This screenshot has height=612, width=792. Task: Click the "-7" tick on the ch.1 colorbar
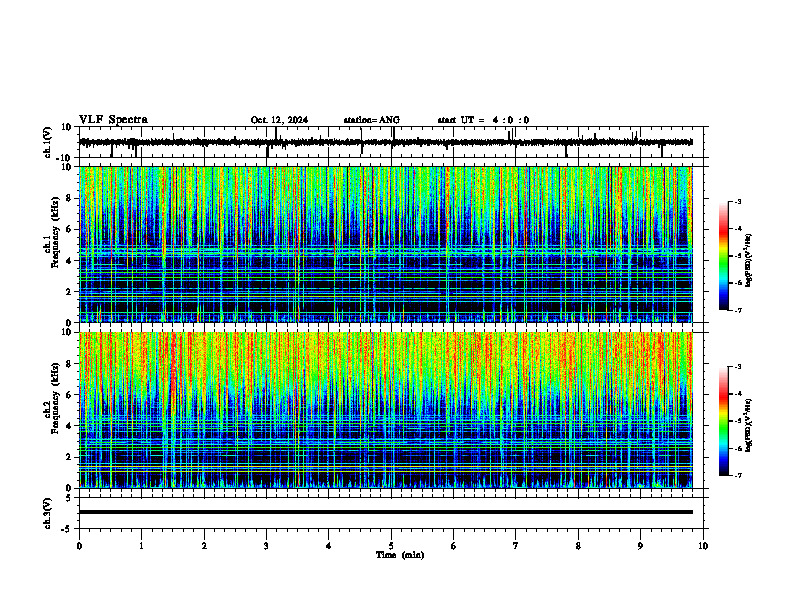pyautogui.click(x=738, y=311)
